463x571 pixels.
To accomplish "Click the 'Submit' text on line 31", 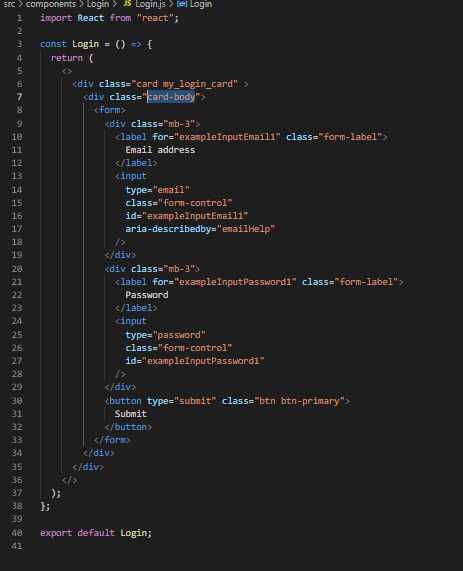I will (x=131, y=414).
